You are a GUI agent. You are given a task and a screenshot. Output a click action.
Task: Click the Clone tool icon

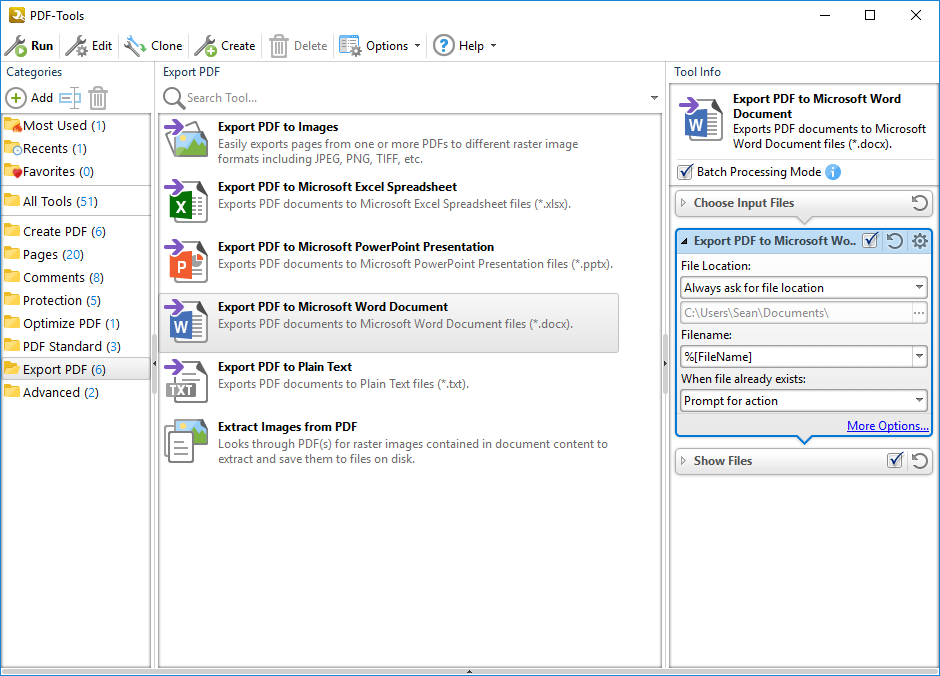point(135,46)
